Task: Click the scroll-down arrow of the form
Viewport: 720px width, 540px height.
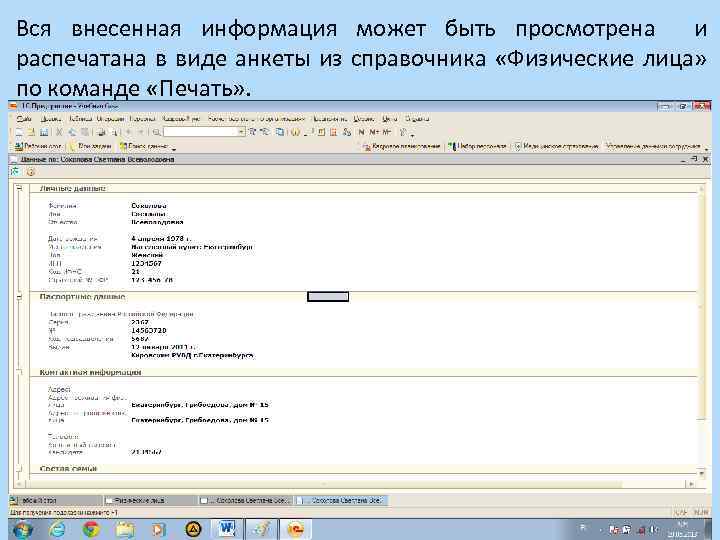Action: pyautogui.click(x=701, y=472)
